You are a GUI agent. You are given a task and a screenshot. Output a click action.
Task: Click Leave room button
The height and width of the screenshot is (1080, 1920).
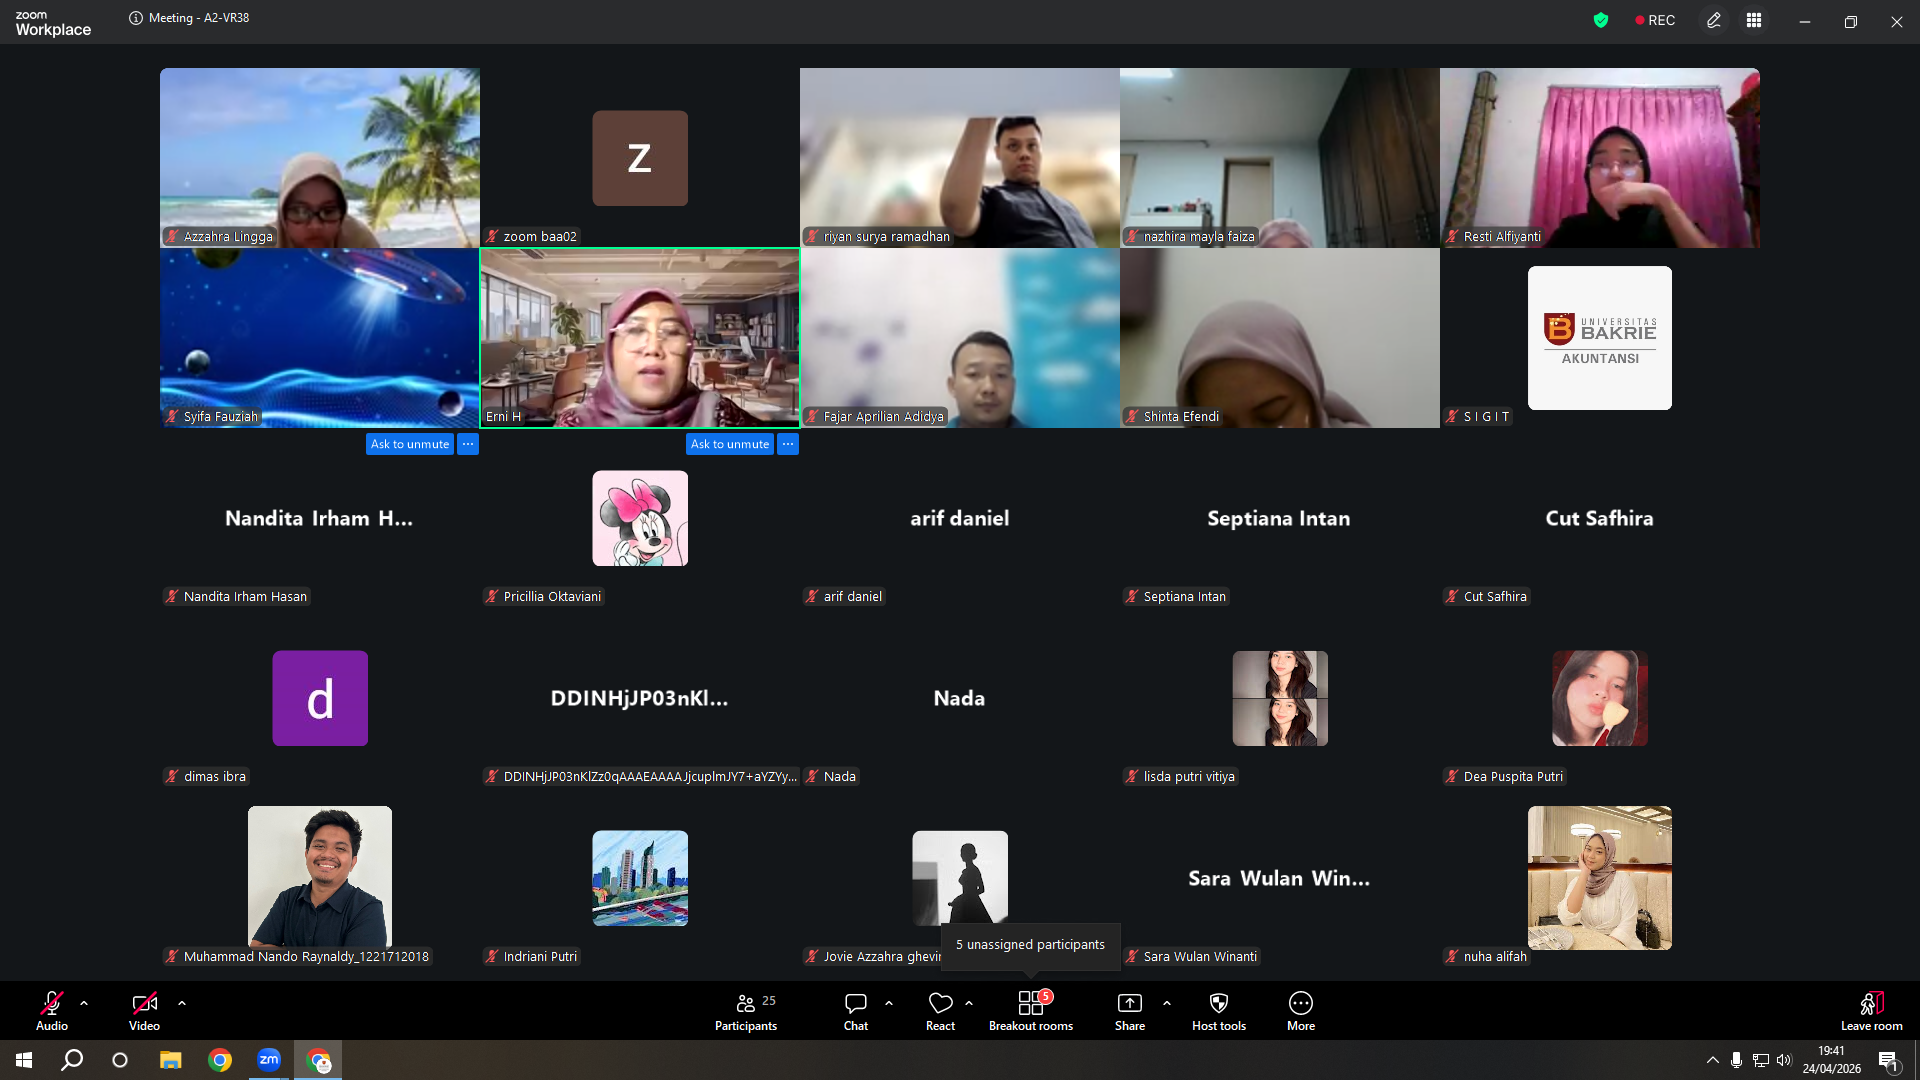pyautogui.click(x=1872, y=1010)
